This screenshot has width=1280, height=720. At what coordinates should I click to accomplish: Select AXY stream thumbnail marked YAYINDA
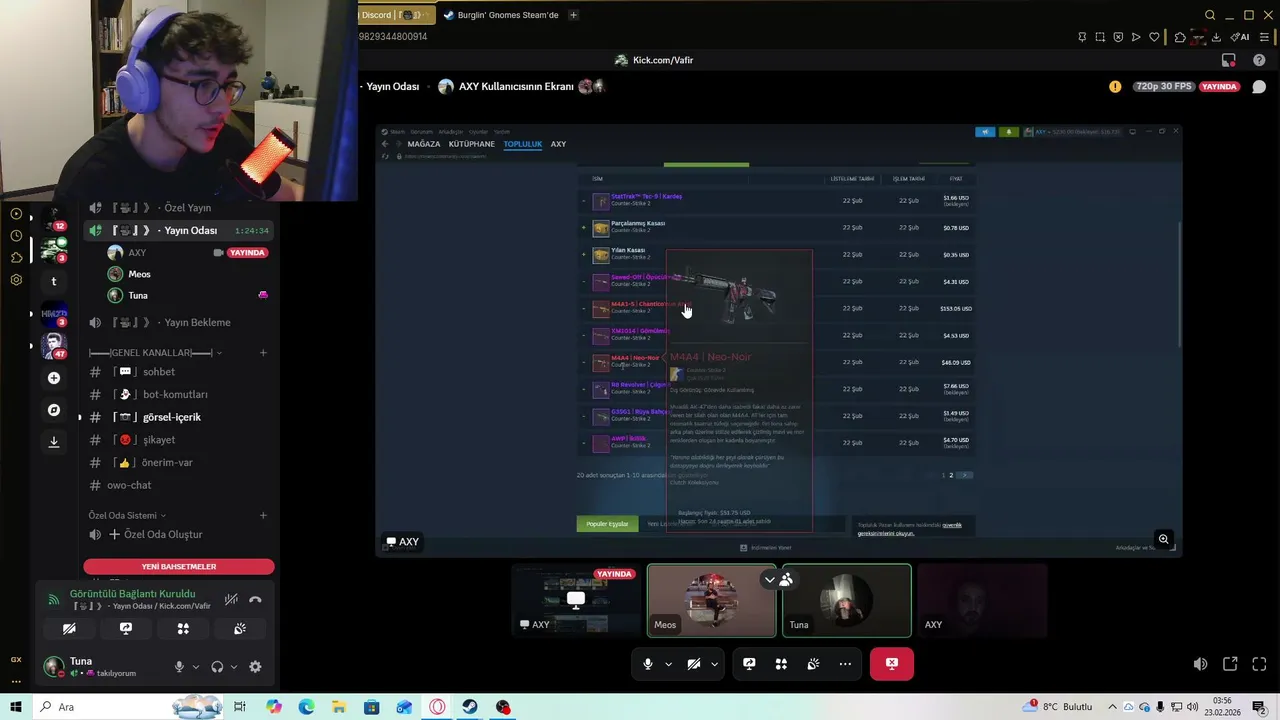pyautogui.click(x=576, y=601)
